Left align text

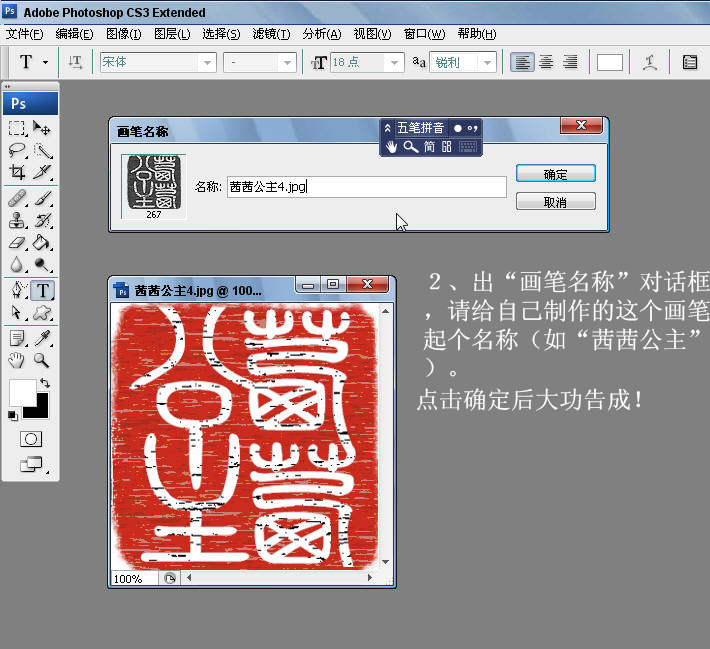coord(522,62)
